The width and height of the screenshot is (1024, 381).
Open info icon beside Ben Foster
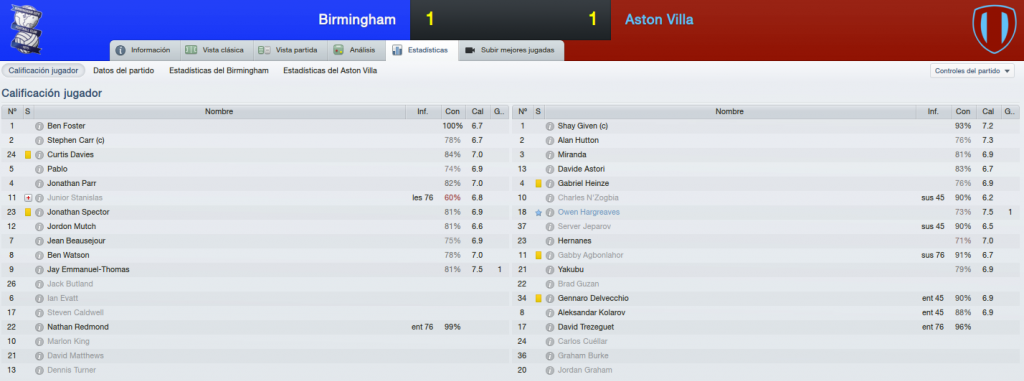click(39, 126)
